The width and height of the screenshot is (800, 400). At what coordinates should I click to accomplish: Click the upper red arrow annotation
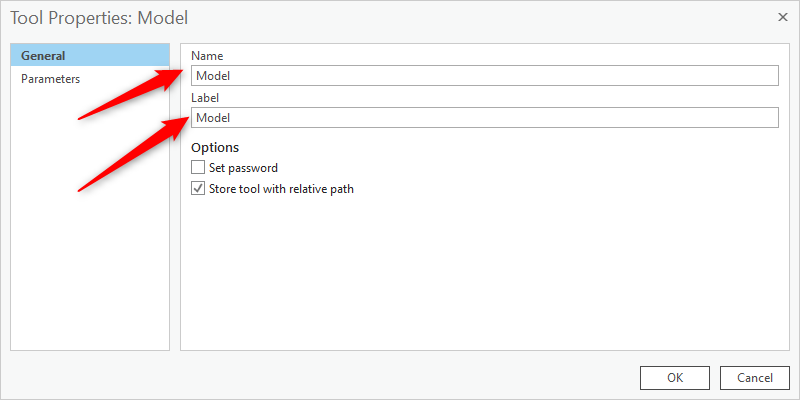pos(129,93)
